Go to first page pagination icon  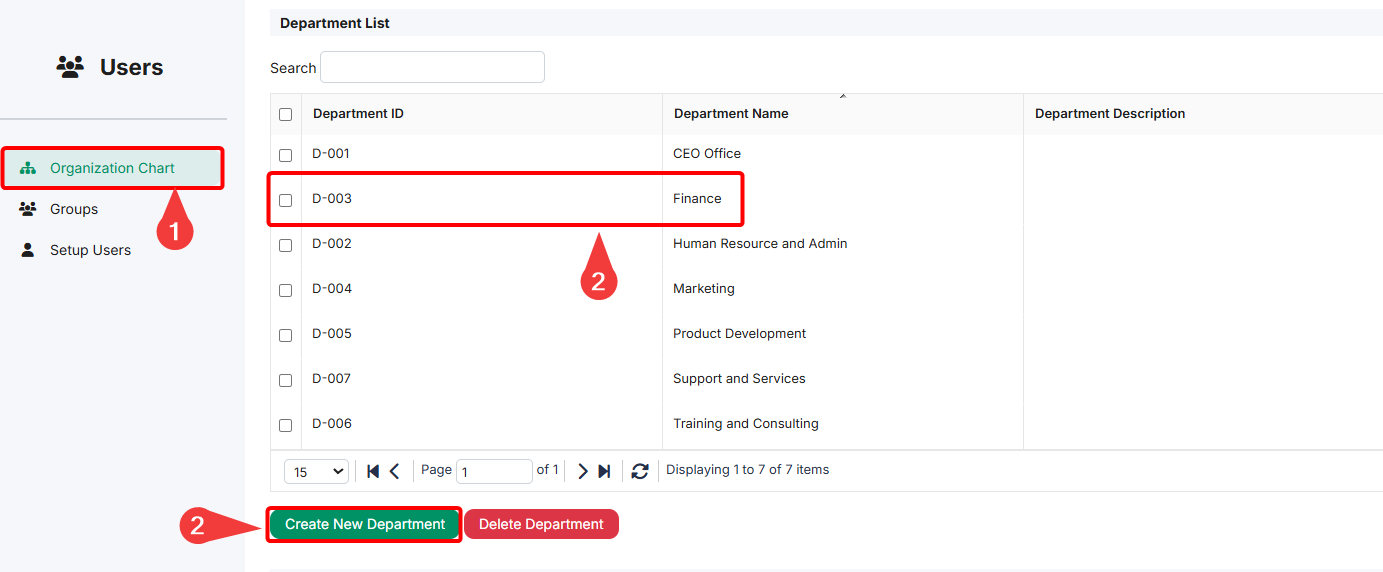[x=373, y=471]
